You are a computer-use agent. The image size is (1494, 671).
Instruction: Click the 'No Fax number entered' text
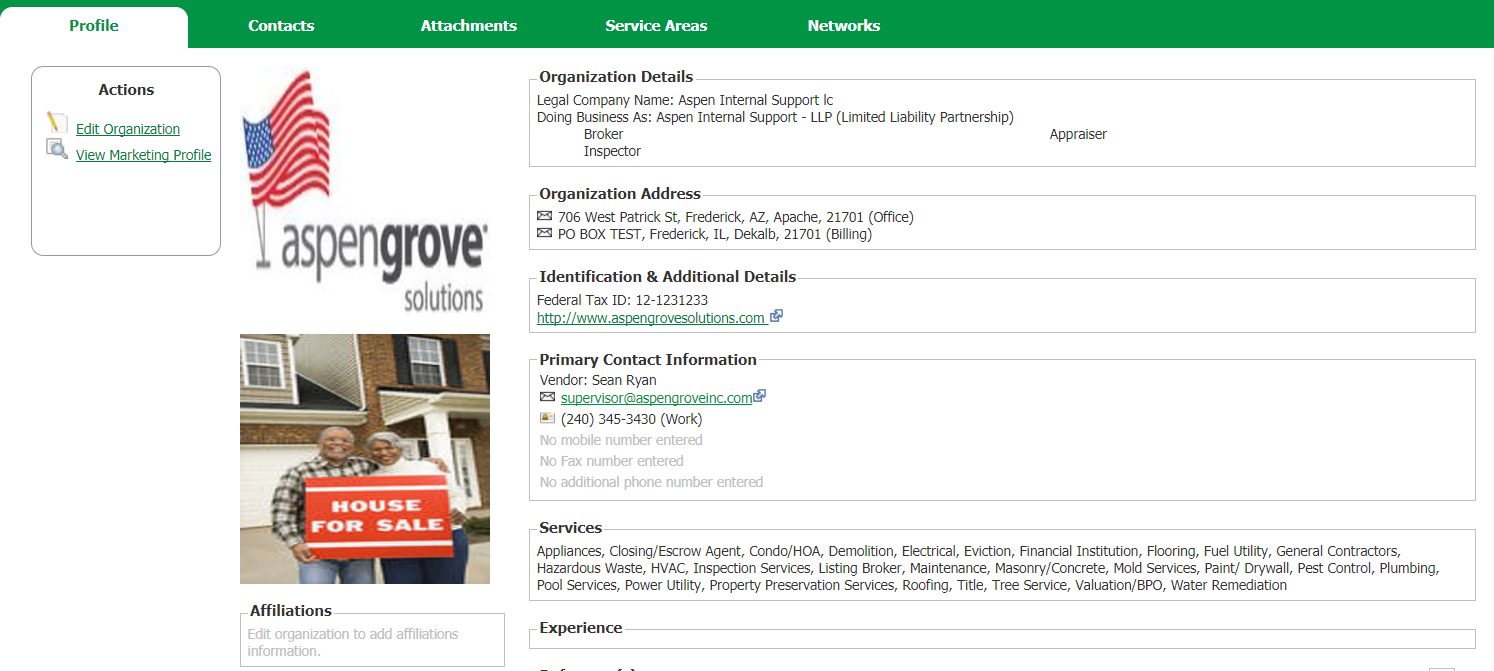coord(612,461)
